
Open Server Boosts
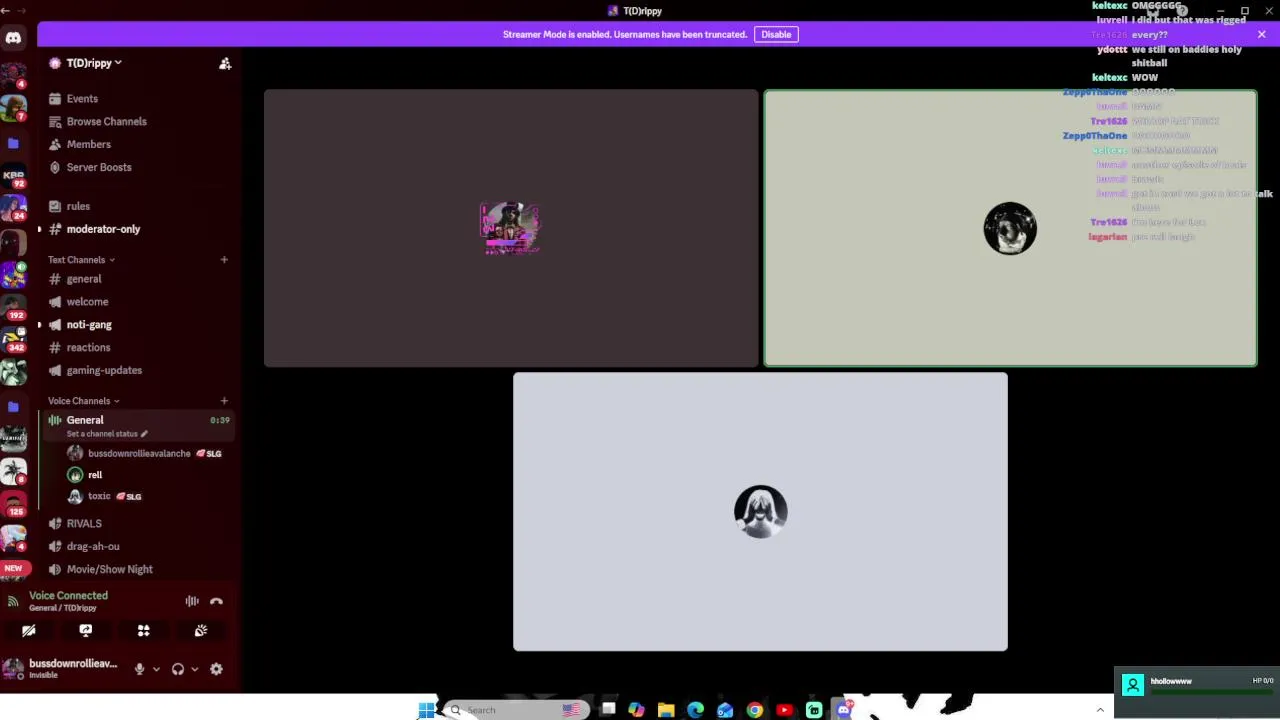(x=99, y=168)
